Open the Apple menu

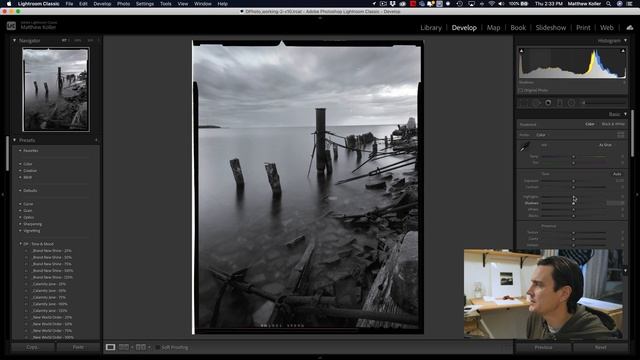(9, 4)
